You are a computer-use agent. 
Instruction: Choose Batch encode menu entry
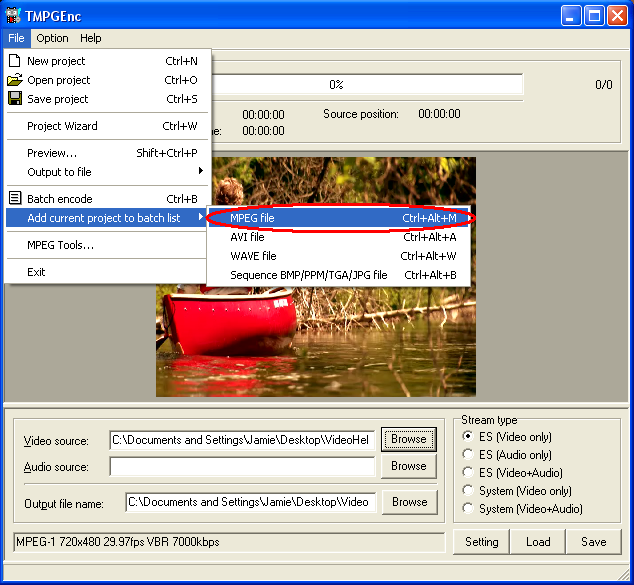point(108,199)
